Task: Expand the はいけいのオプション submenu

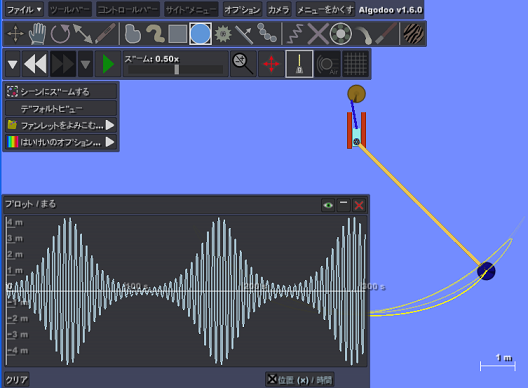Action: pyautogui.click(x=61, y=142)
